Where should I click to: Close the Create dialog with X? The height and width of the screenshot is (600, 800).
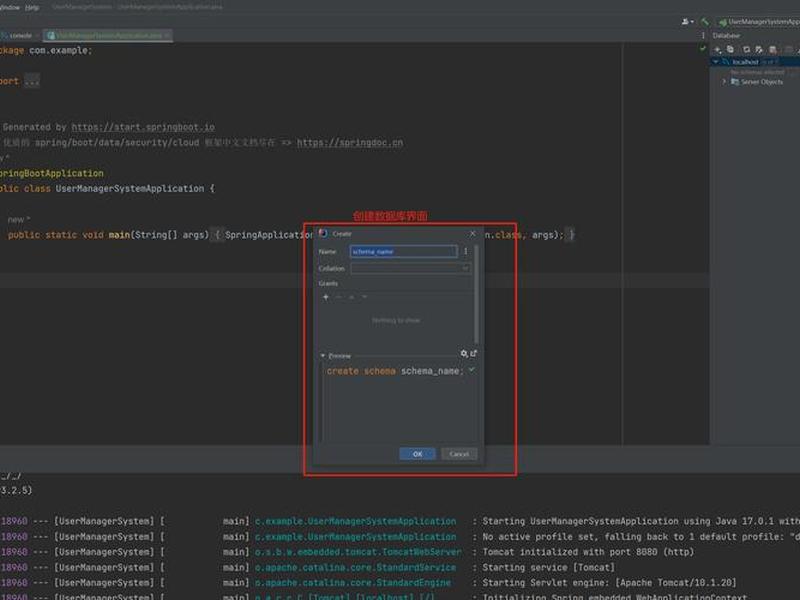(472, 233)
